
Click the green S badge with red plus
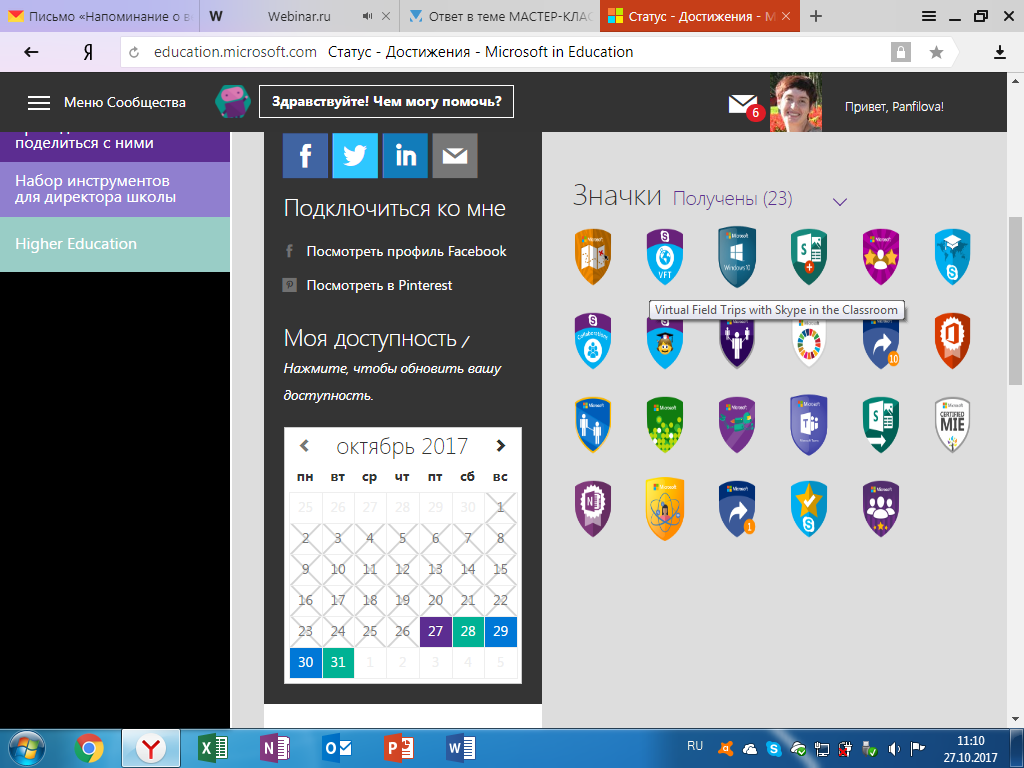(x=808, y=257)
